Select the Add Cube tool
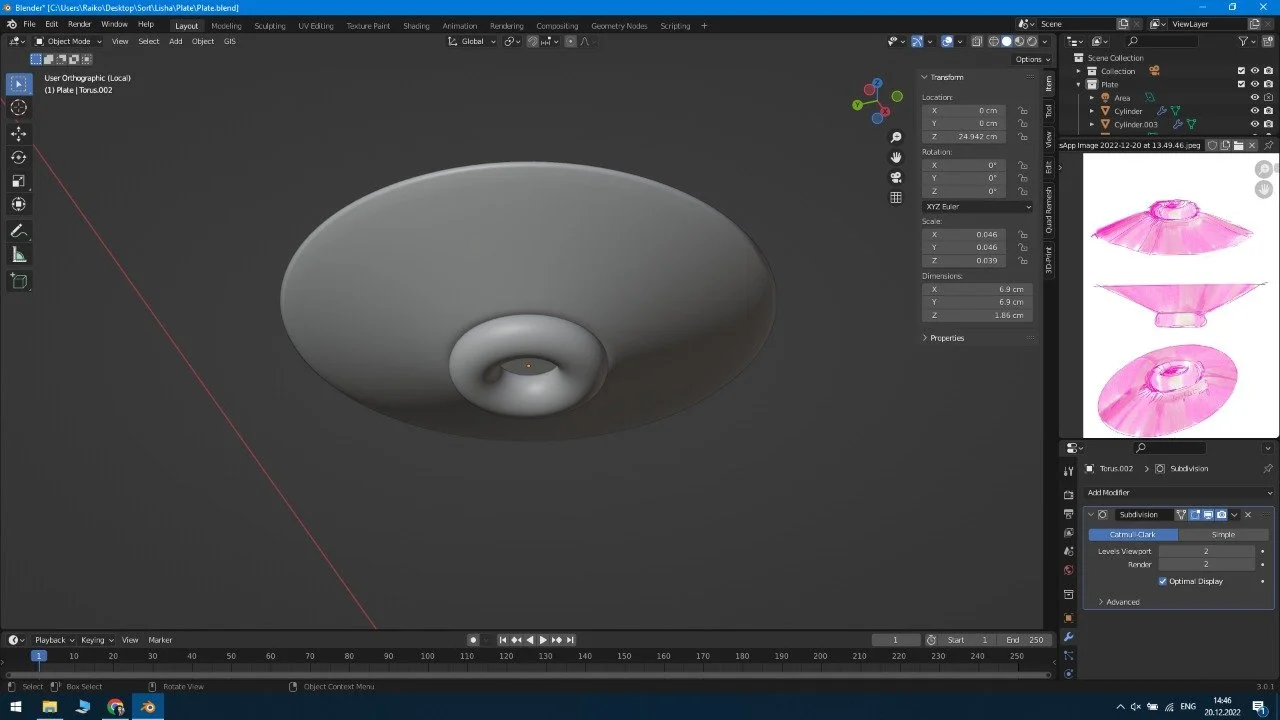1280x720 pixels. click(19, 281)
